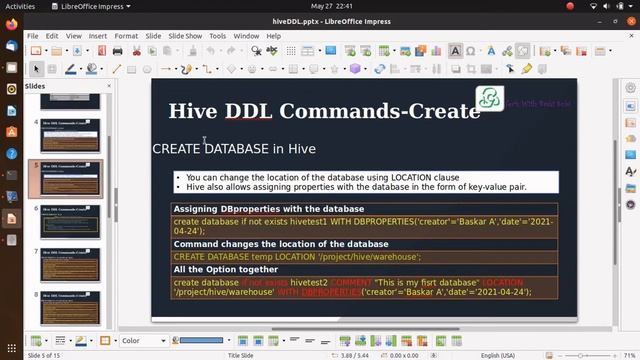The width and height of the screenshot is (640, 360).
Task: Select slide 8 thumbnail
Action: click(70, 308)
